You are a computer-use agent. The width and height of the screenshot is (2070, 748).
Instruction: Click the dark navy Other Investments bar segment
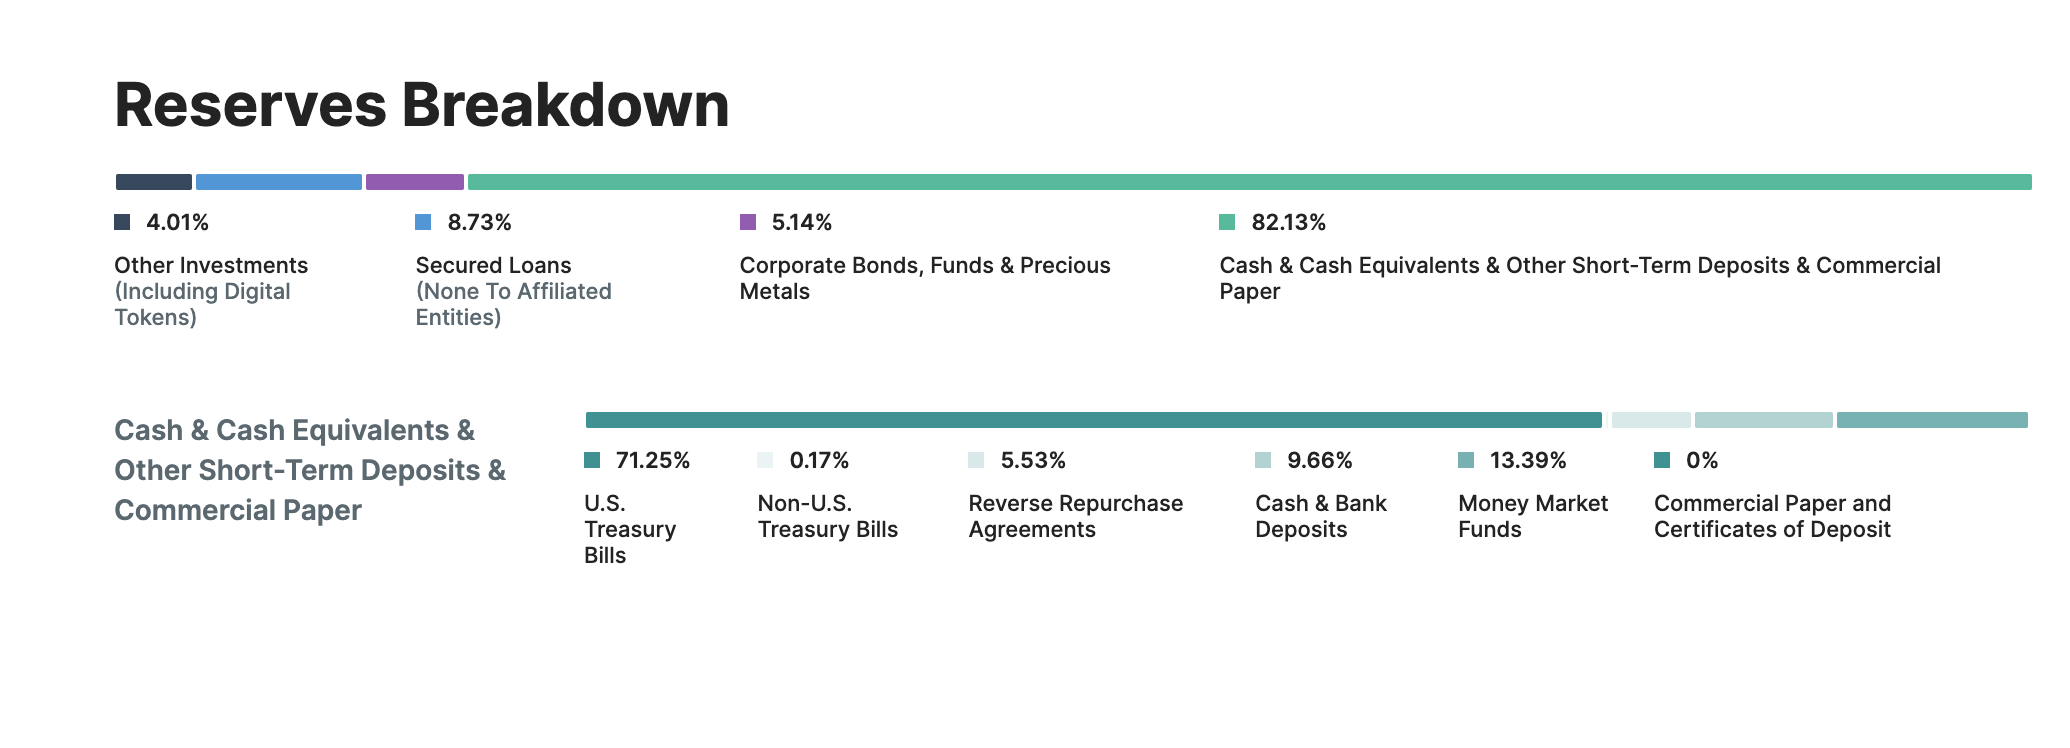coord(154,182)
